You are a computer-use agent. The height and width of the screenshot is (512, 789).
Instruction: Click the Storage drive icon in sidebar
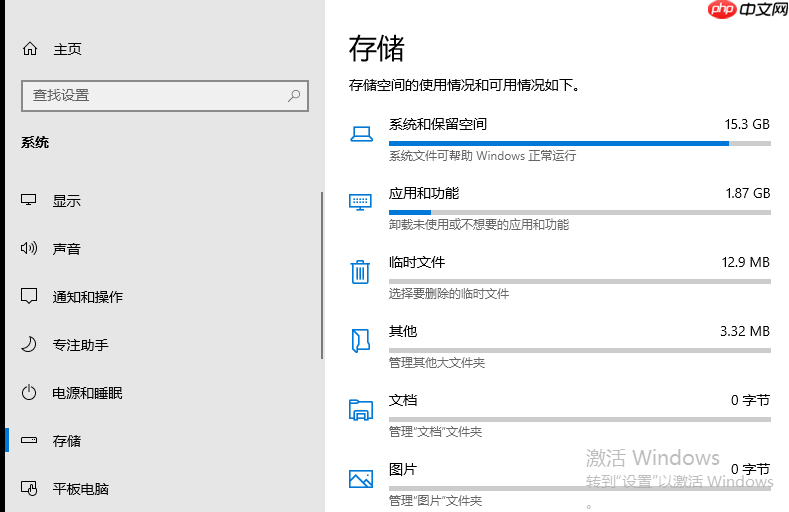point(29,440)
